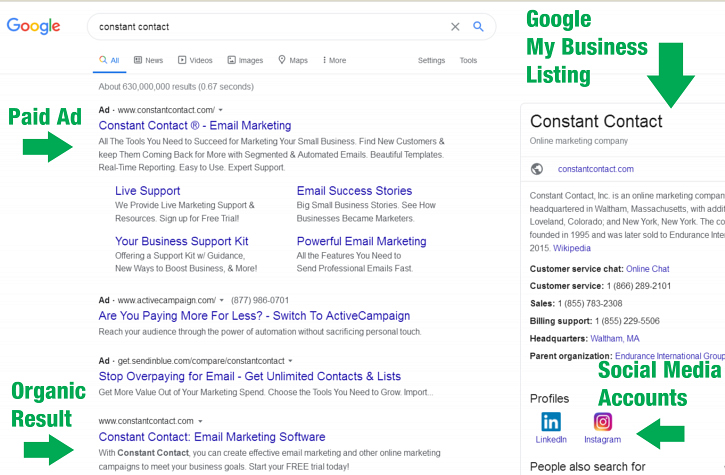
Task: Open the LinkedIn profile icon
Action: [551, 422]
